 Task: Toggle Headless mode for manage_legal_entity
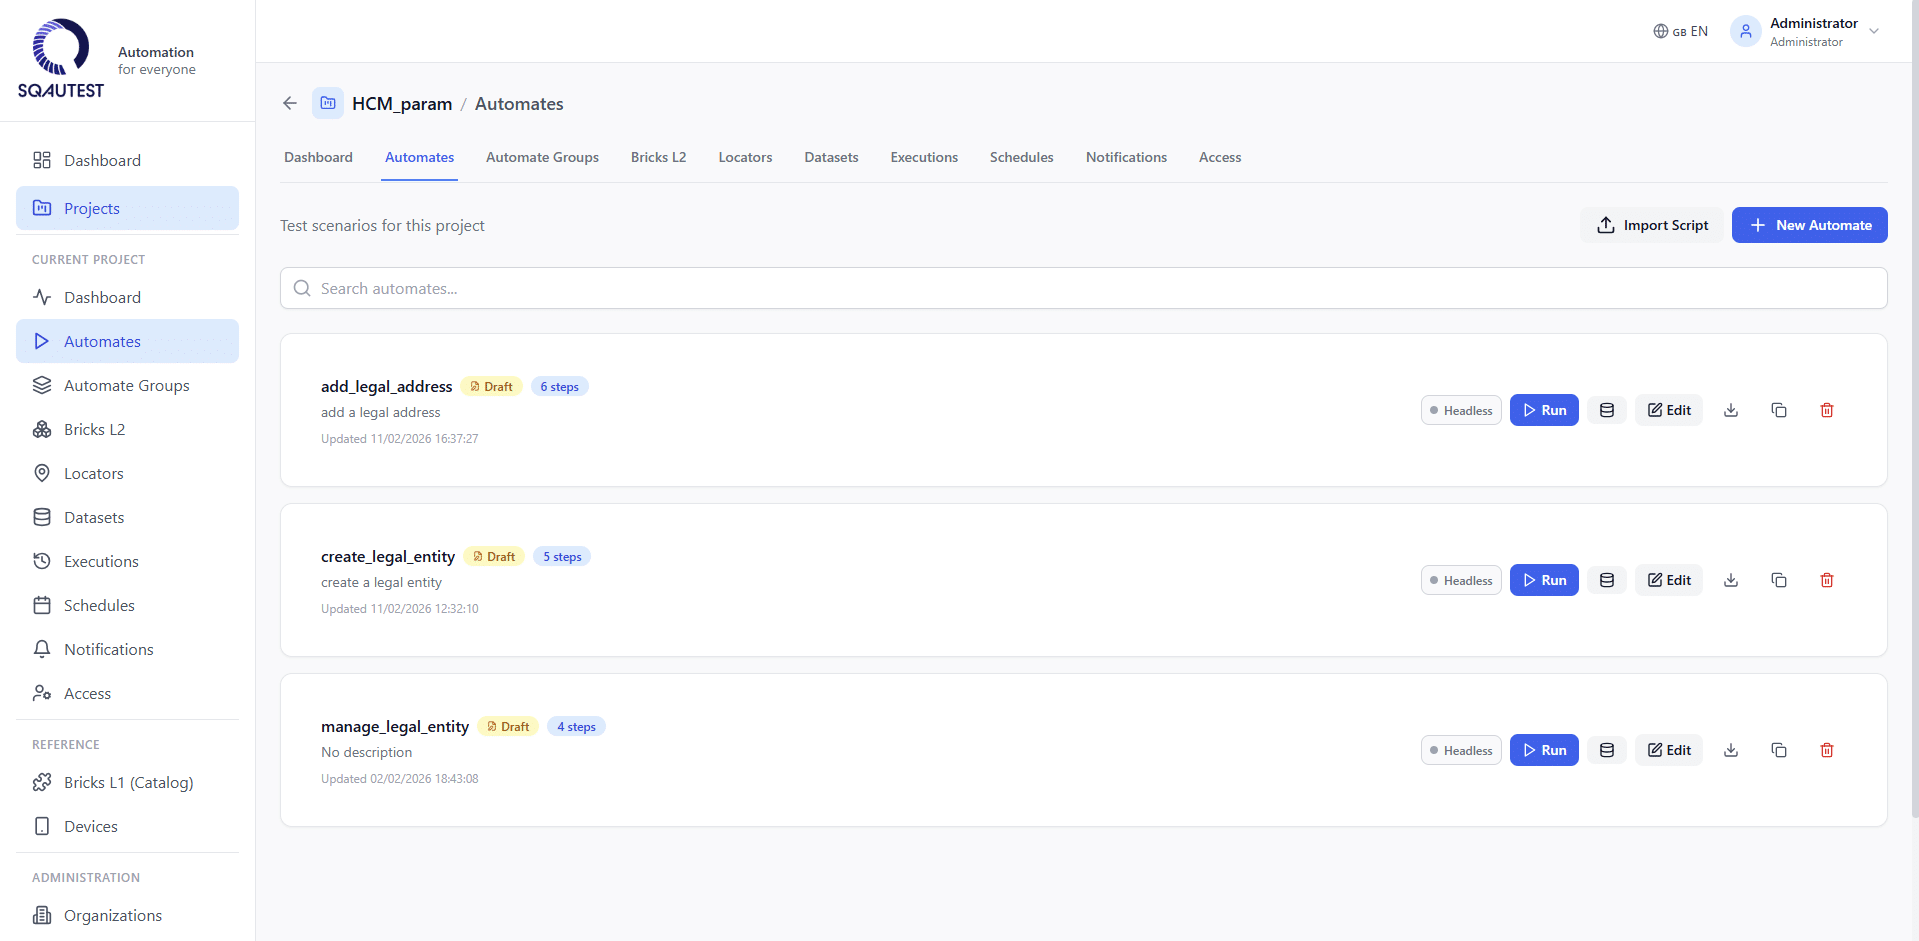click(x=1460, y=750)
